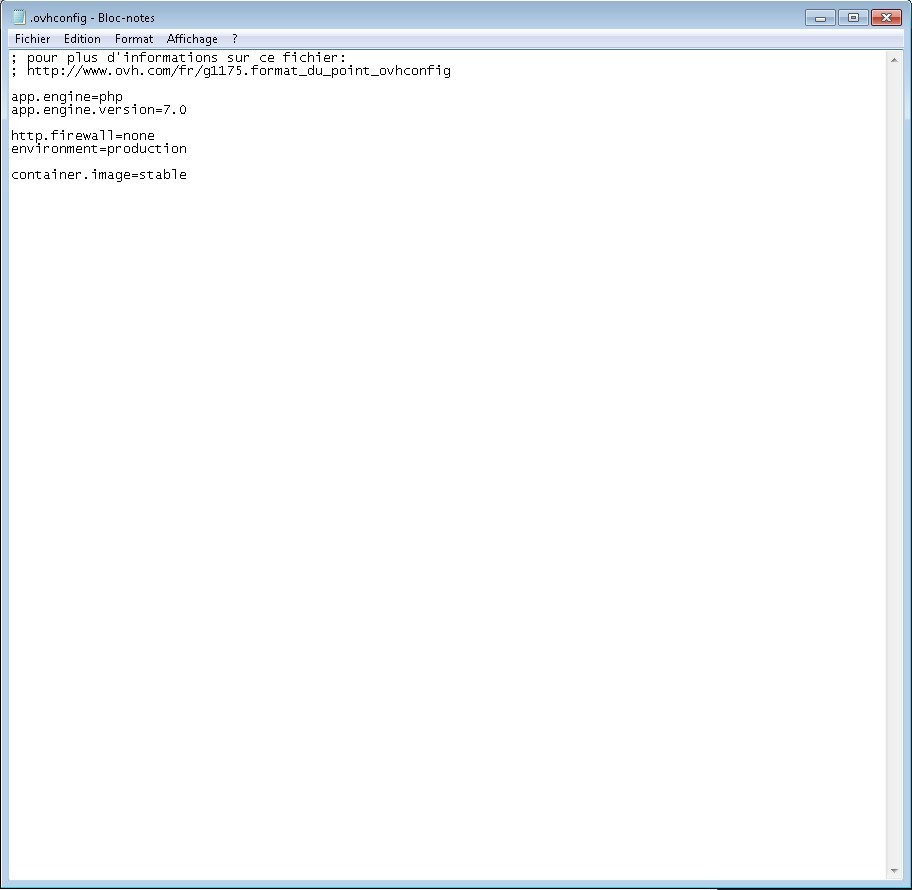The height and width of the screenshot is (890, 912).
Task: Click the scrollbar up arrow
Action: point(894,60)
